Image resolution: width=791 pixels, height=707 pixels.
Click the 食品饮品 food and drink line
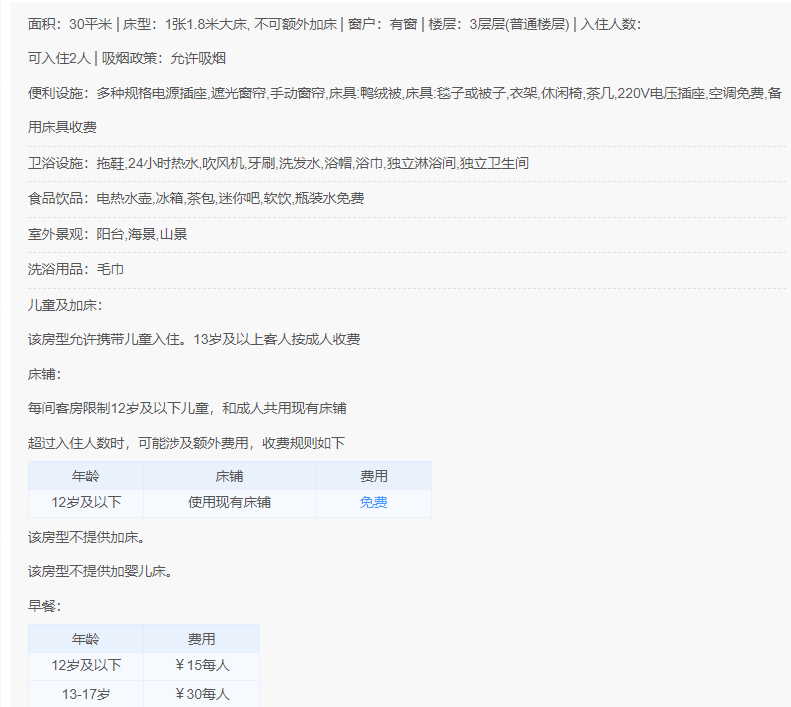click(196, 198)
